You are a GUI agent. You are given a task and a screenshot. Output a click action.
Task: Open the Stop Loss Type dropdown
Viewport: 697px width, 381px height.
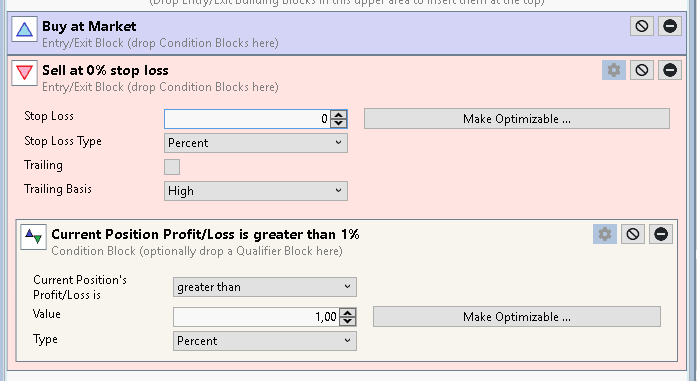point(256,143)
